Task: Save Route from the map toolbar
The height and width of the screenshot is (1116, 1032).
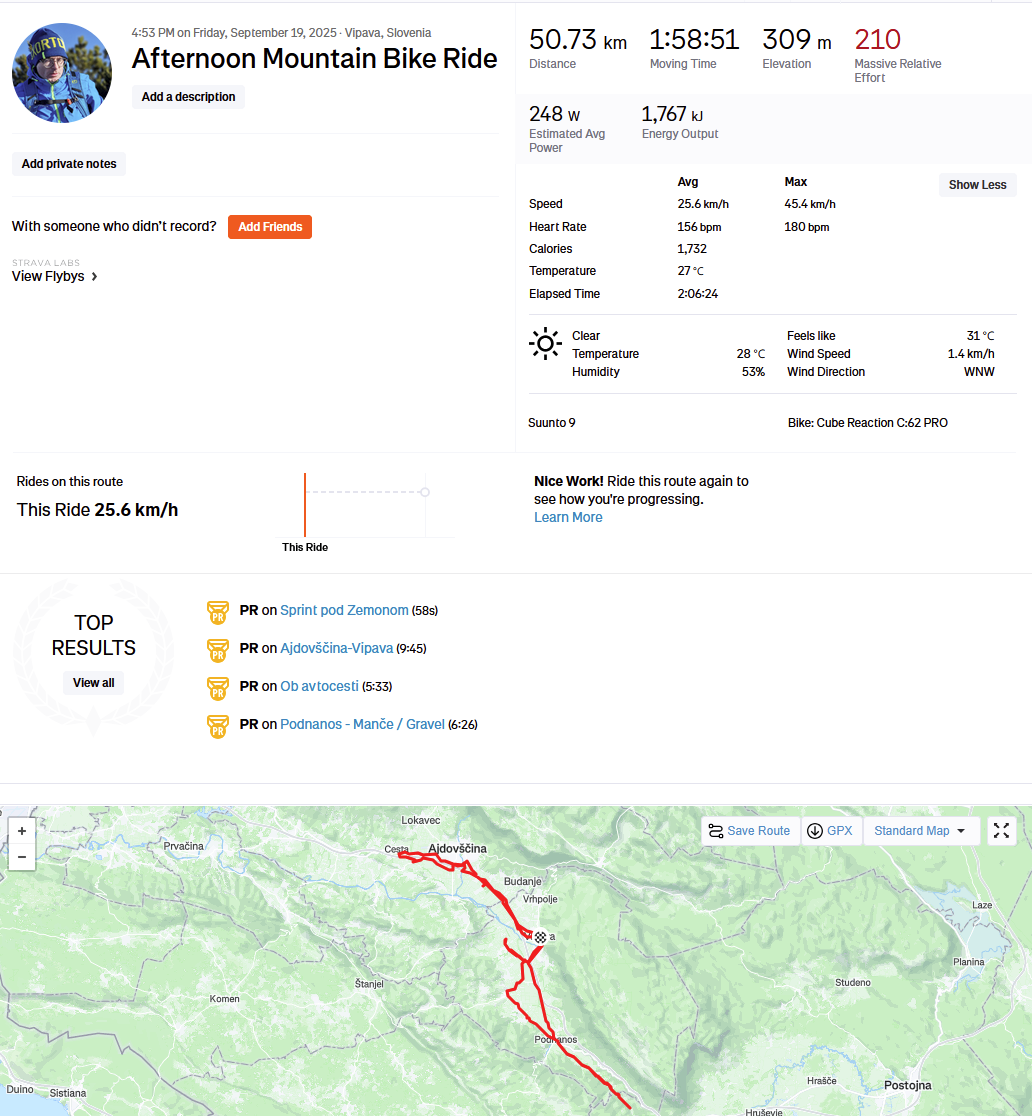Action: (750, 831)
